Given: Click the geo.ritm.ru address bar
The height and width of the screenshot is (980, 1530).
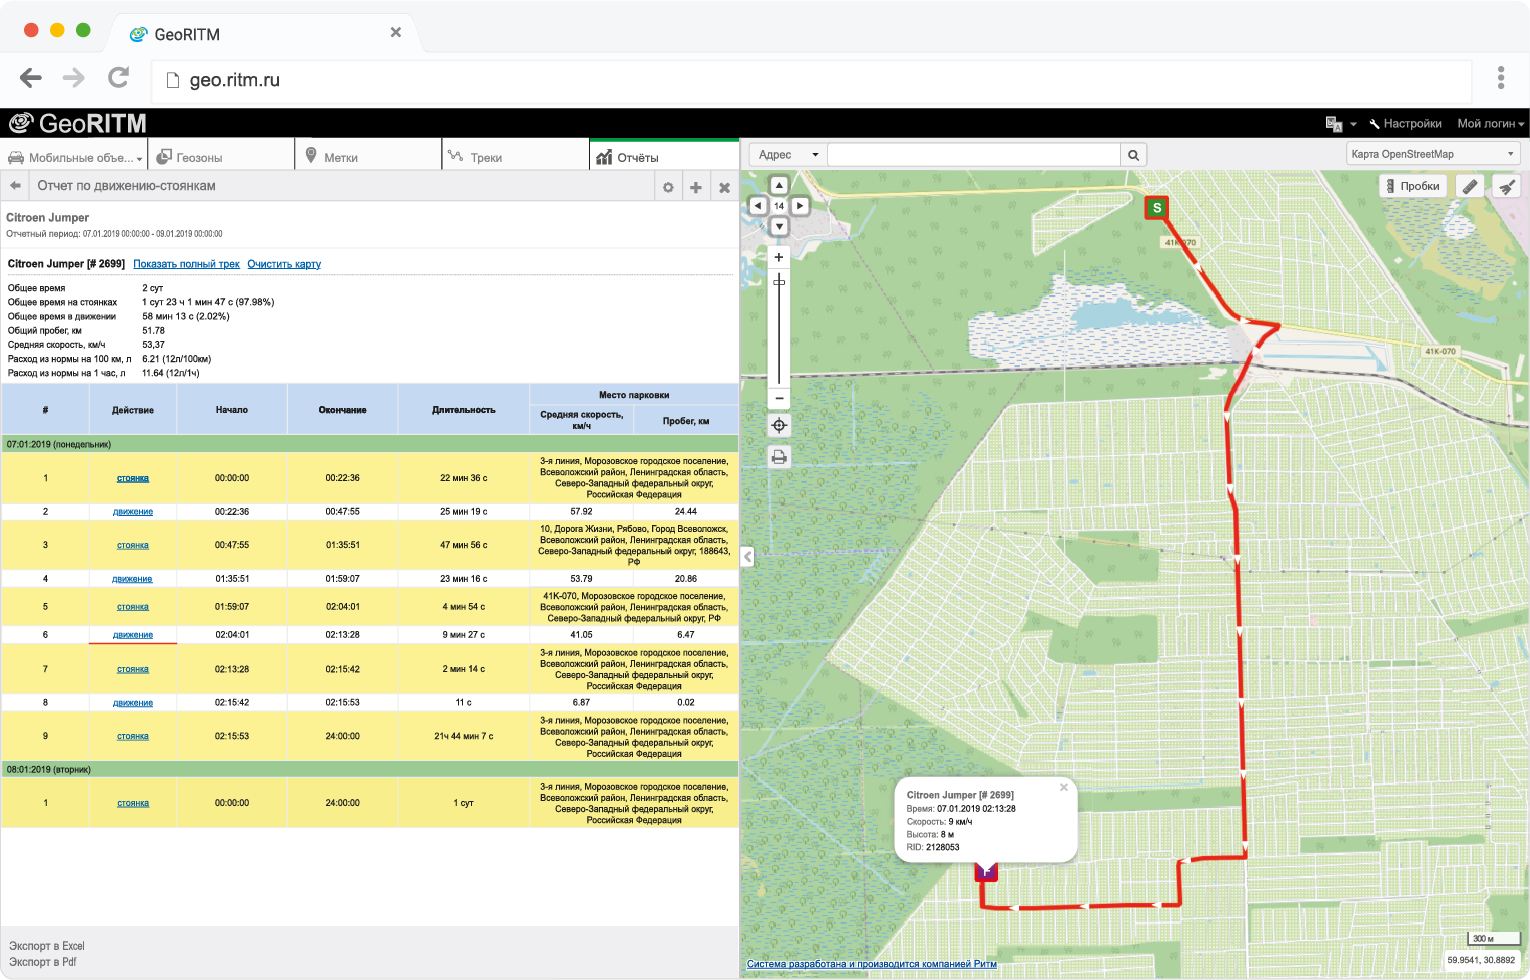Looking at the screenshot, I should pyautogui.click(x=811, y=80).
